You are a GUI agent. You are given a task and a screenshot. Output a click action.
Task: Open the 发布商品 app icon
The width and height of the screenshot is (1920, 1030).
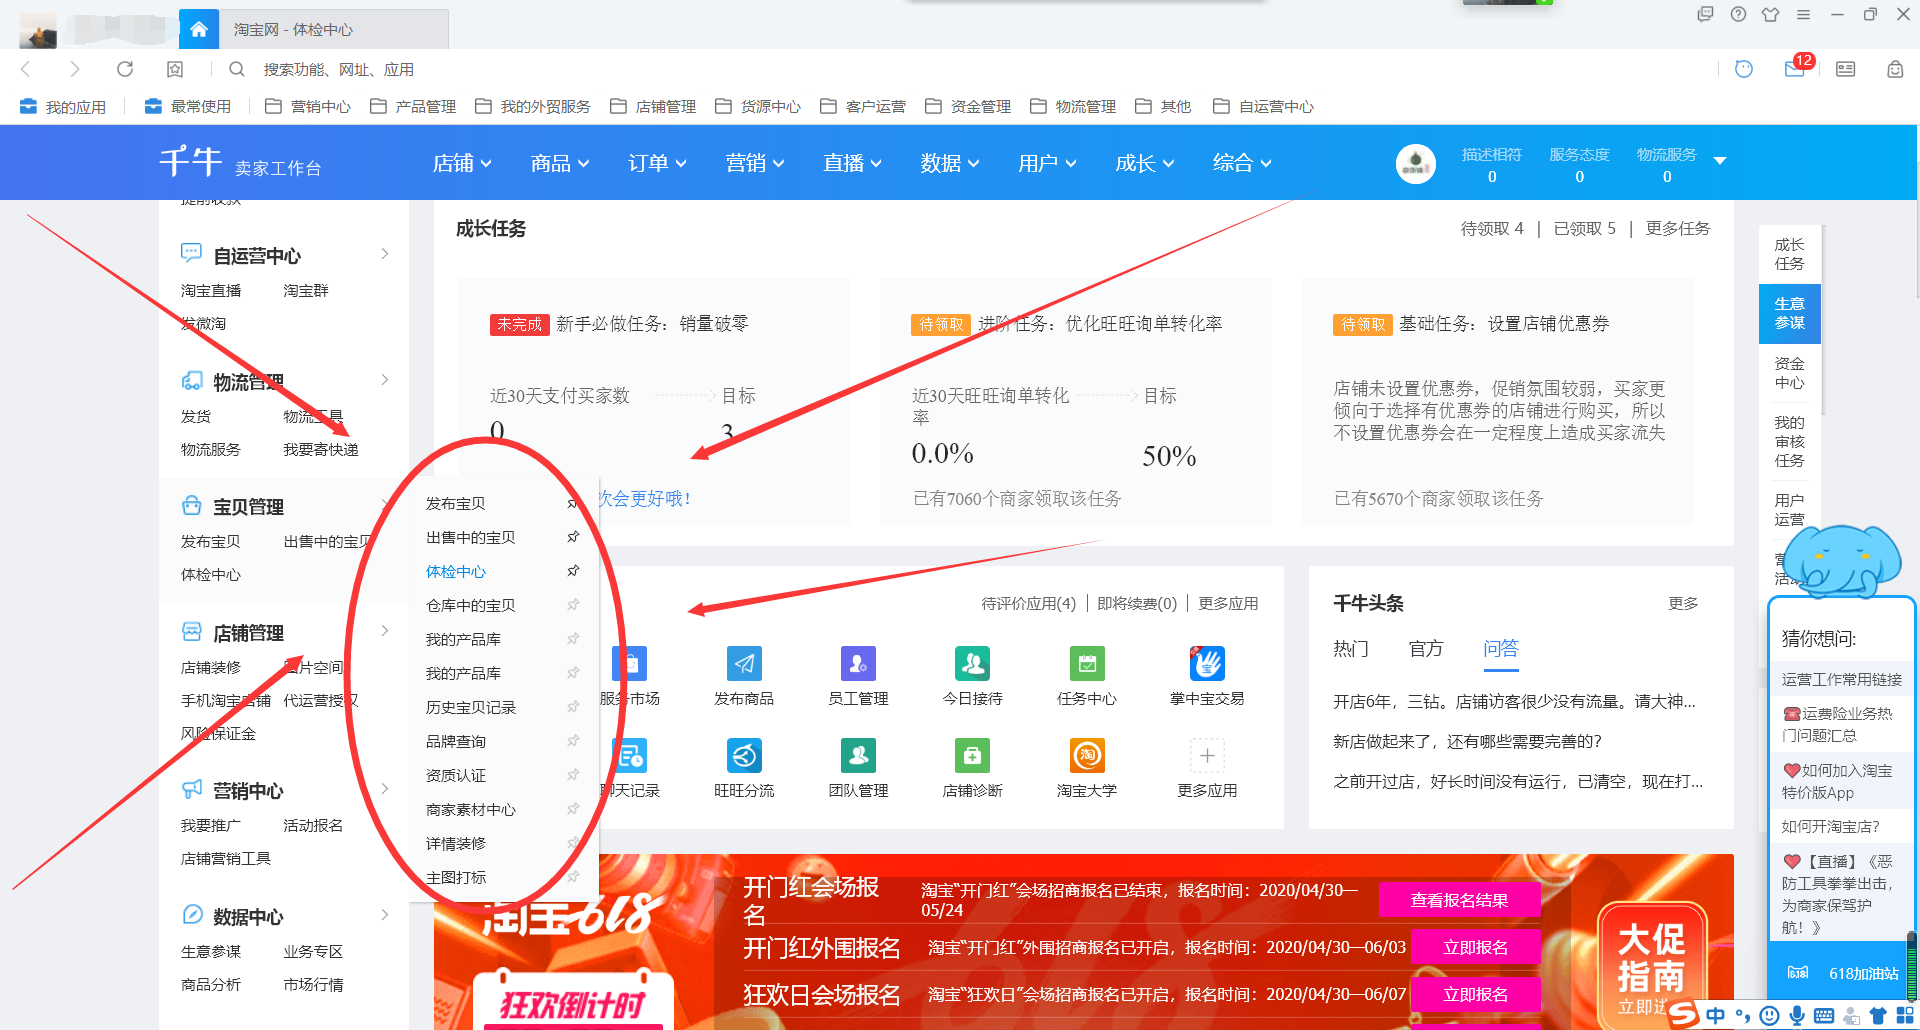[x=744, y=664]
